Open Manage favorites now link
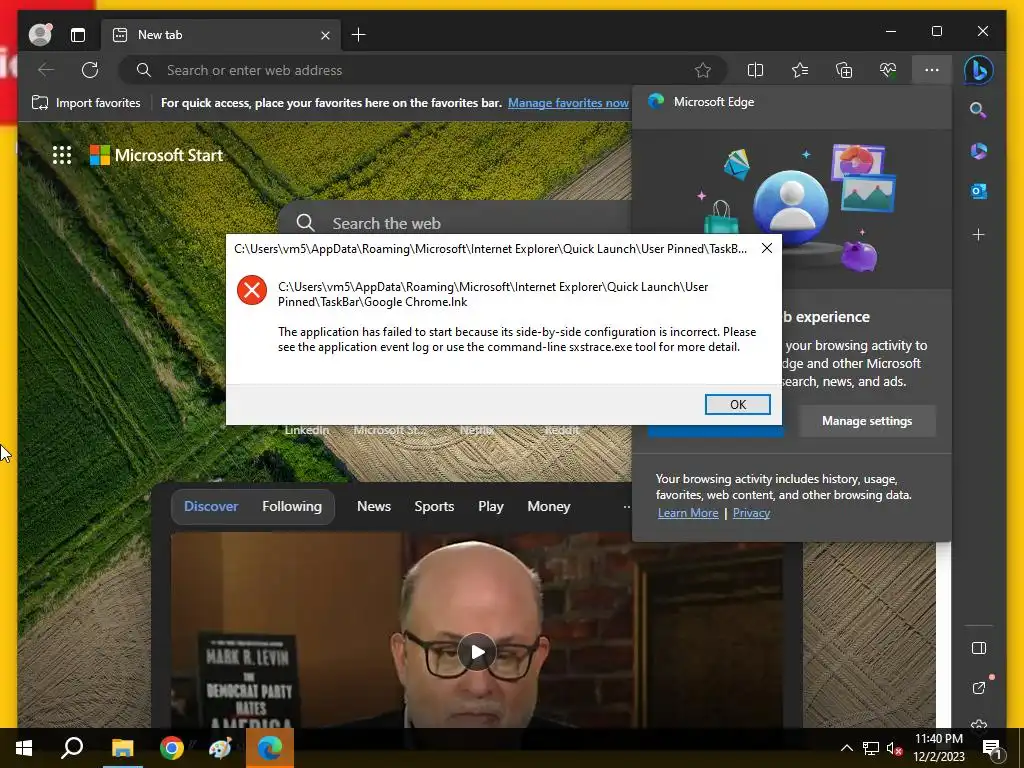 (568, 103)
